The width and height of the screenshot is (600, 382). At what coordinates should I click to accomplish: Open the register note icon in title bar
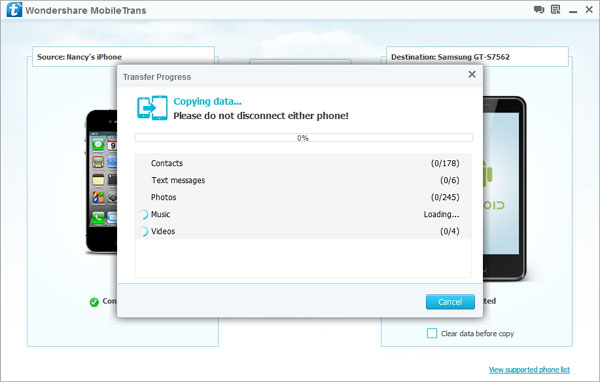[556, 10]
